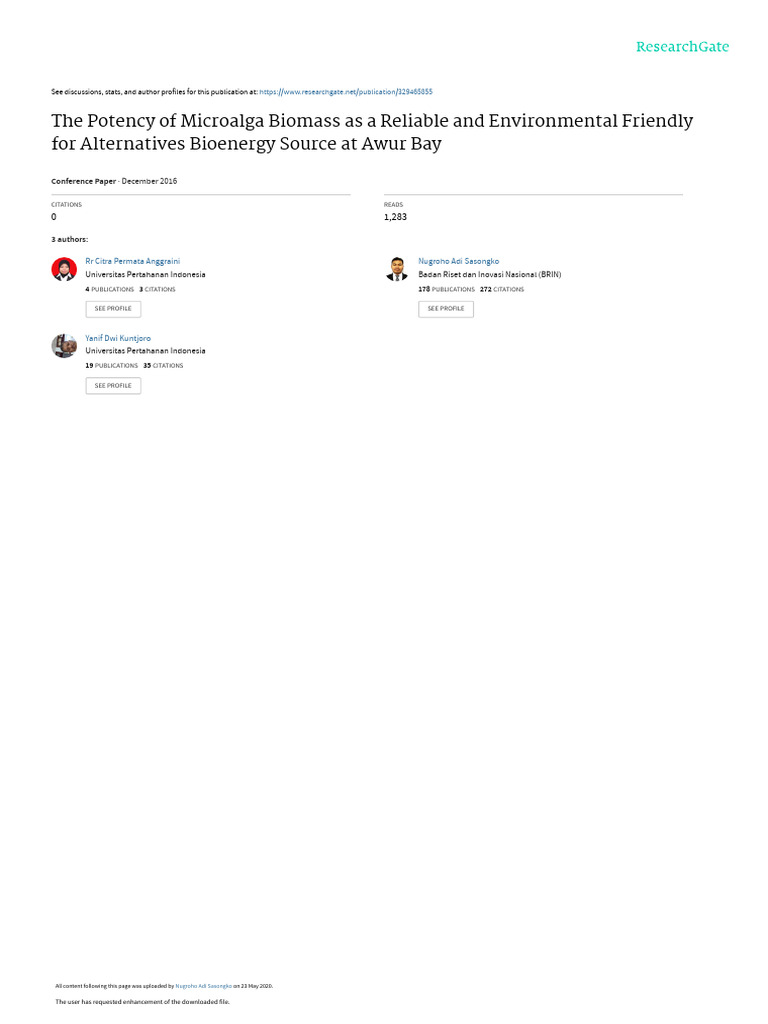Click See Profile under Yanif Dwi Kuntjoro
The height and width of the screenshot is (1024, 768).
click(113, 386)
